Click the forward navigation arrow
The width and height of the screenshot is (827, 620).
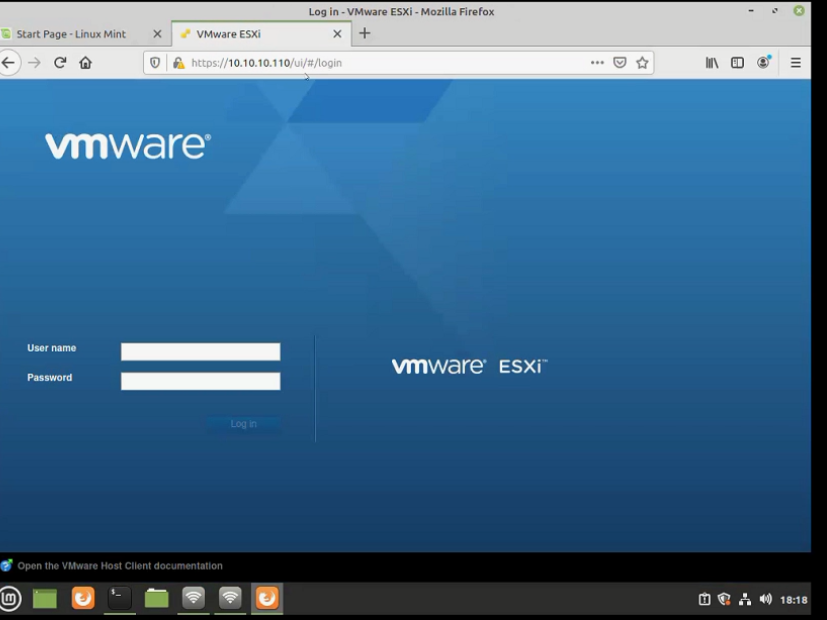click(34, 63)
